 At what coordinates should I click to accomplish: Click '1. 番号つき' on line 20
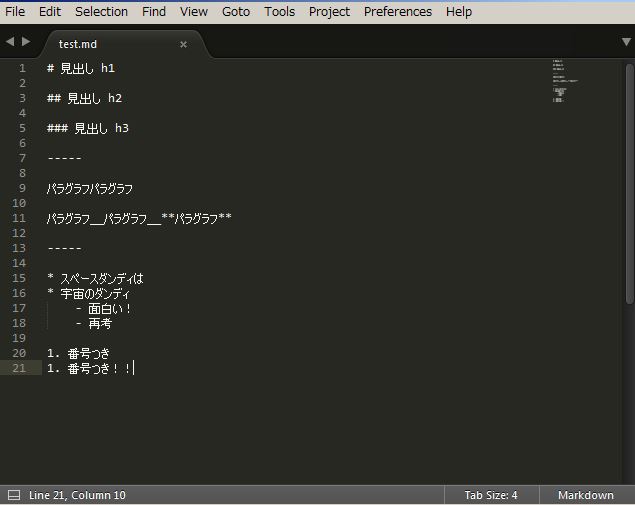(x=78, y=354)
